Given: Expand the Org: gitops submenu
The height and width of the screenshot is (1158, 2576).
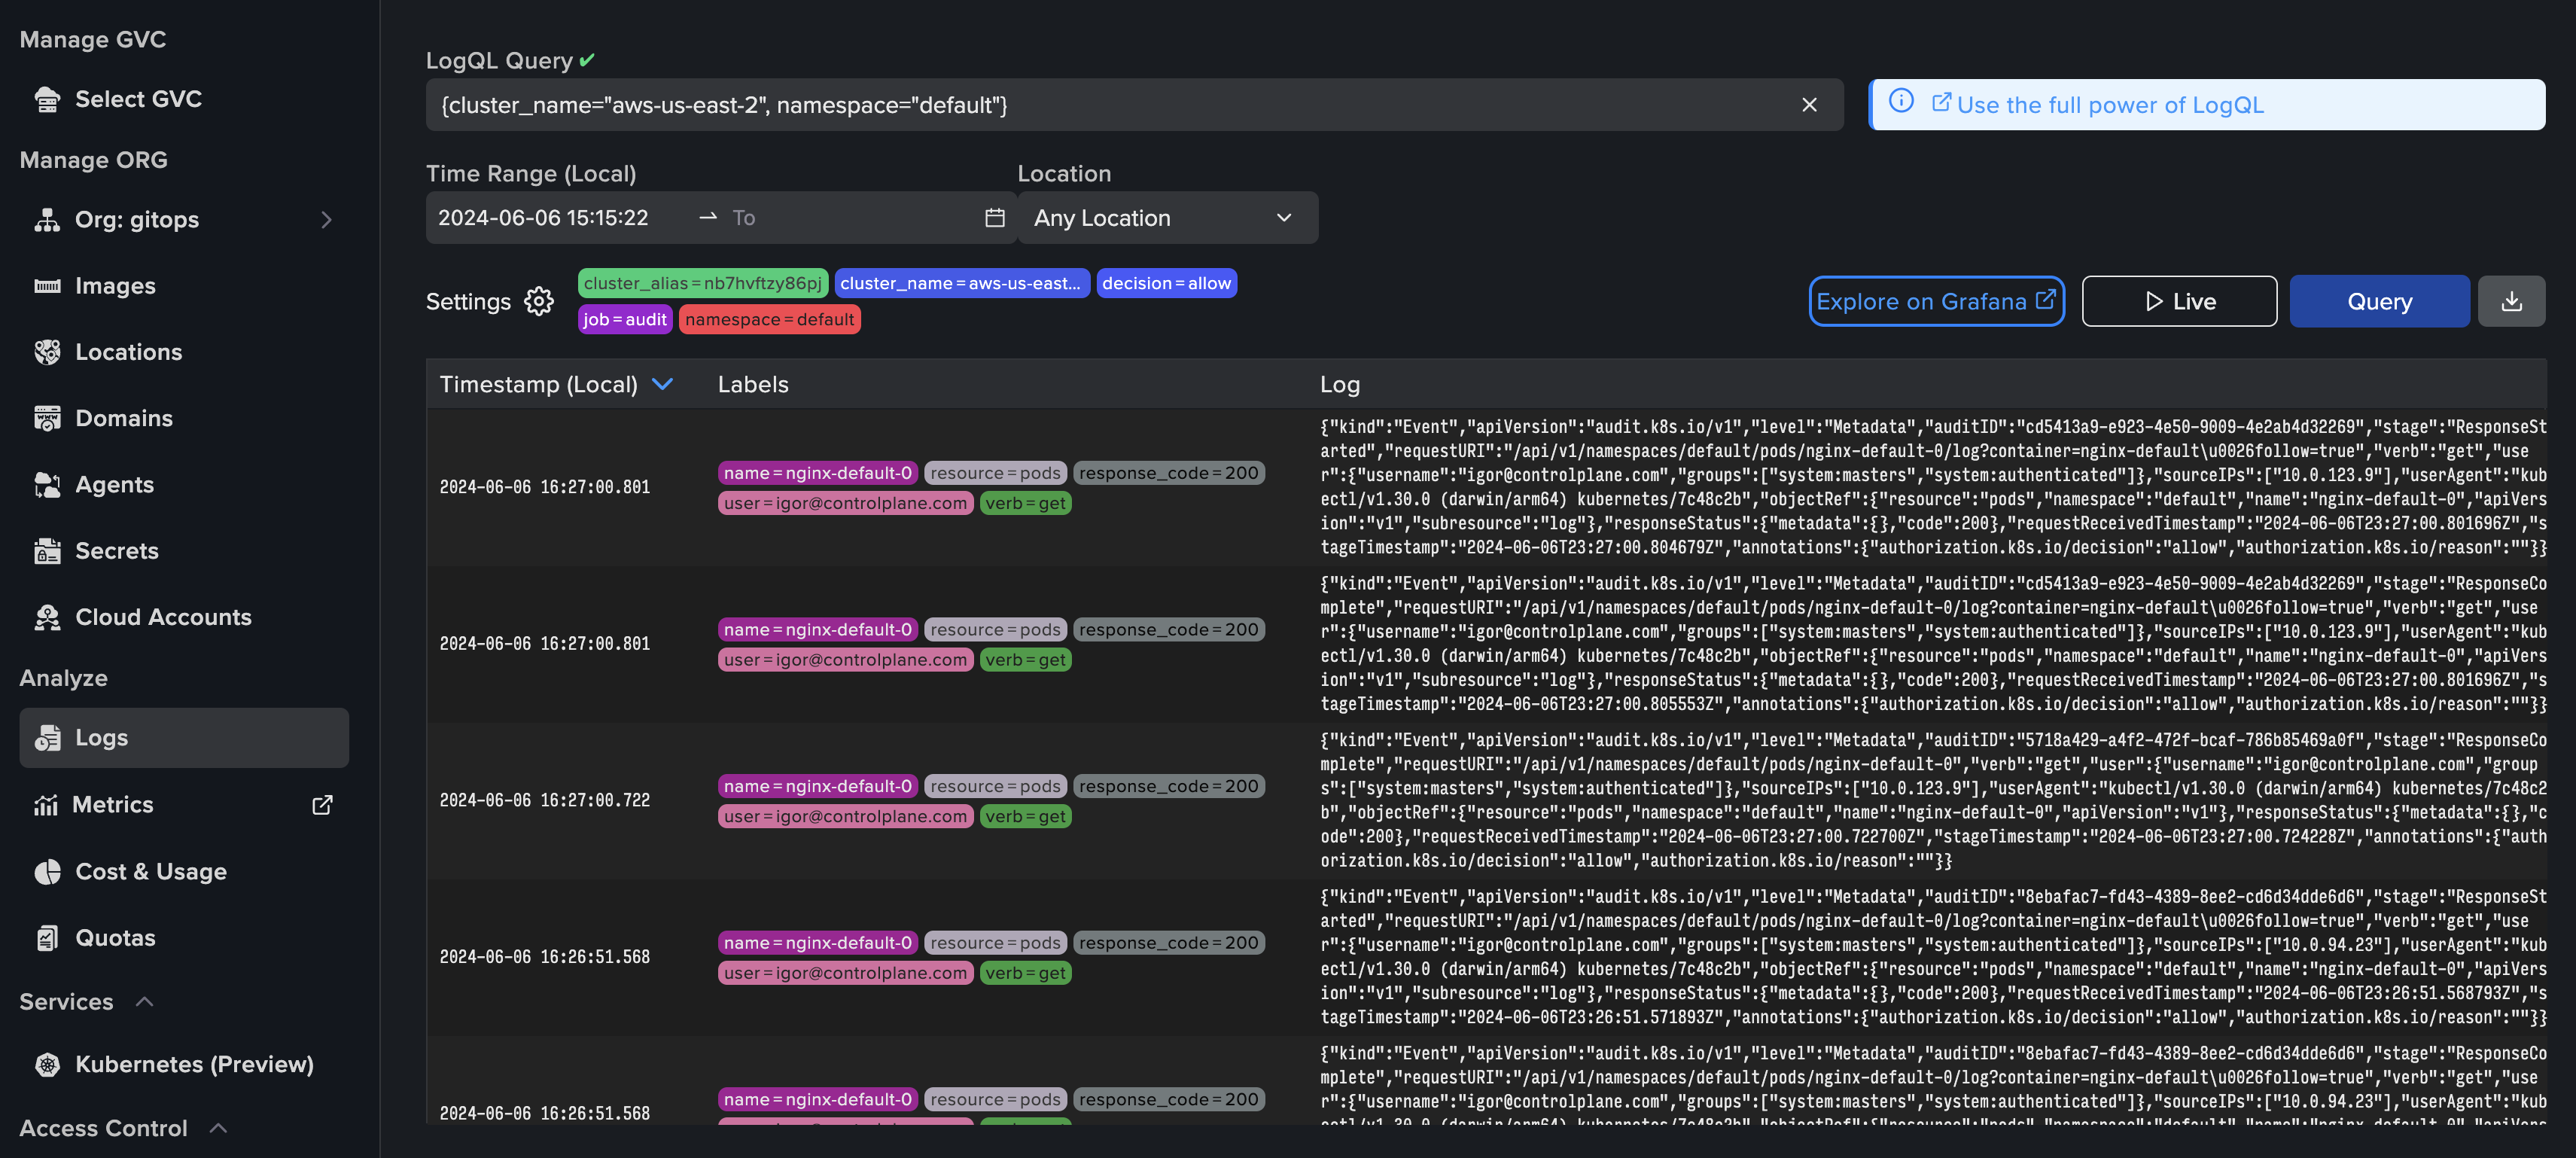Looking at the screenshot, I should 326,219.
